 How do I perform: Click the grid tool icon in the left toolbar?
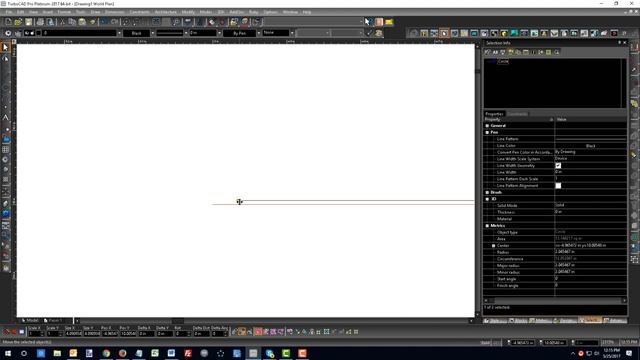tap(5, 150)
